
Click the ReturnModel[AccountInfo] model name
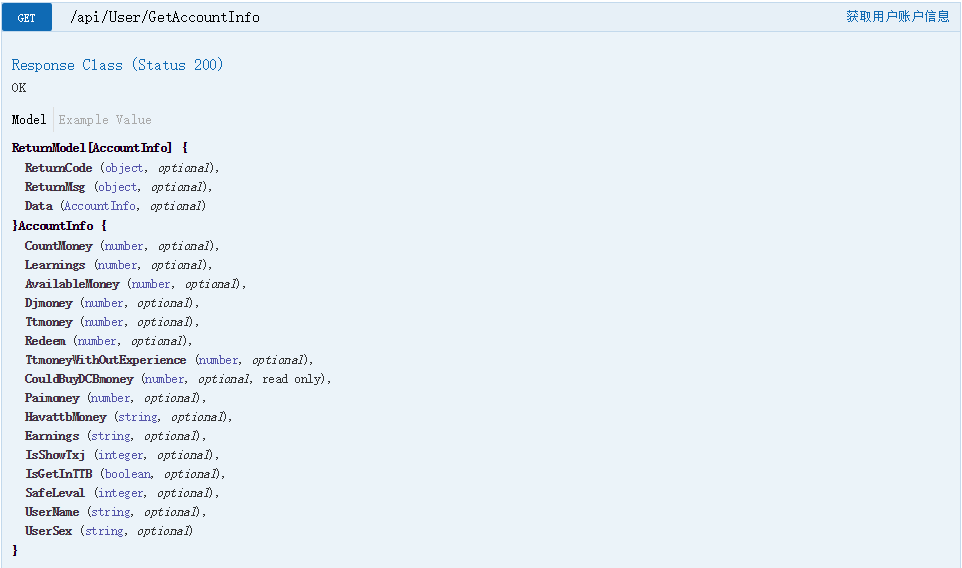(91, 148)
